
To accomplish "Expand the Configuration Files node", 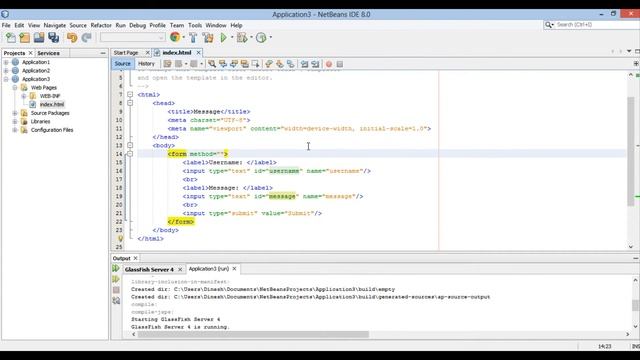I will (x=15, y=130).
